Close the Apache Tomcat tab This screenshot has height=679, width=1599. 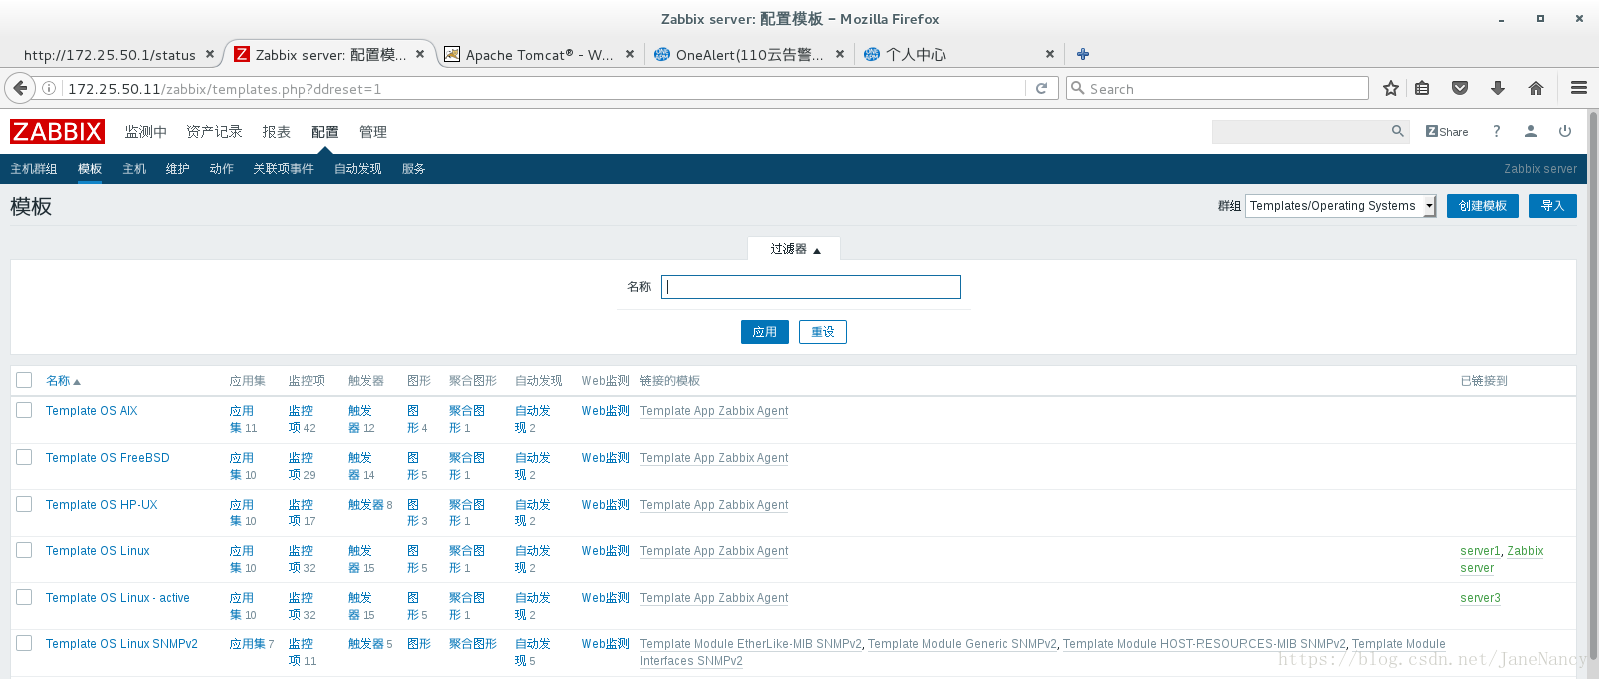click(x=630, y=54)
